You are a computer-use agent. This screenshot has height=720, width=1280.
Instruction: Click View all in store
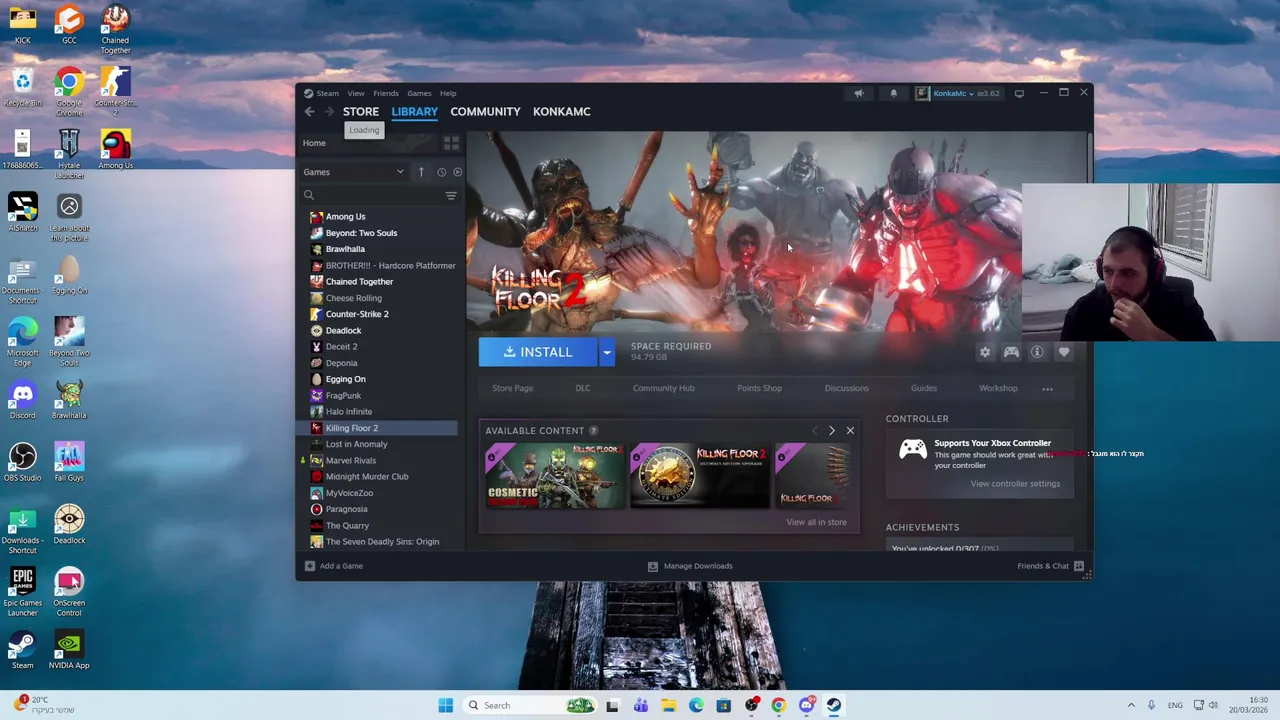pos(816,522)
